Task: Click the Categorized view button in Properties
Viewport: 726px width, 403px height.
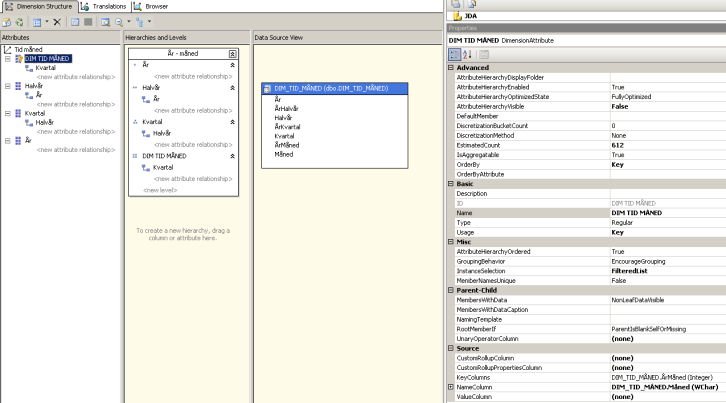Action: (x=455, y=55)
